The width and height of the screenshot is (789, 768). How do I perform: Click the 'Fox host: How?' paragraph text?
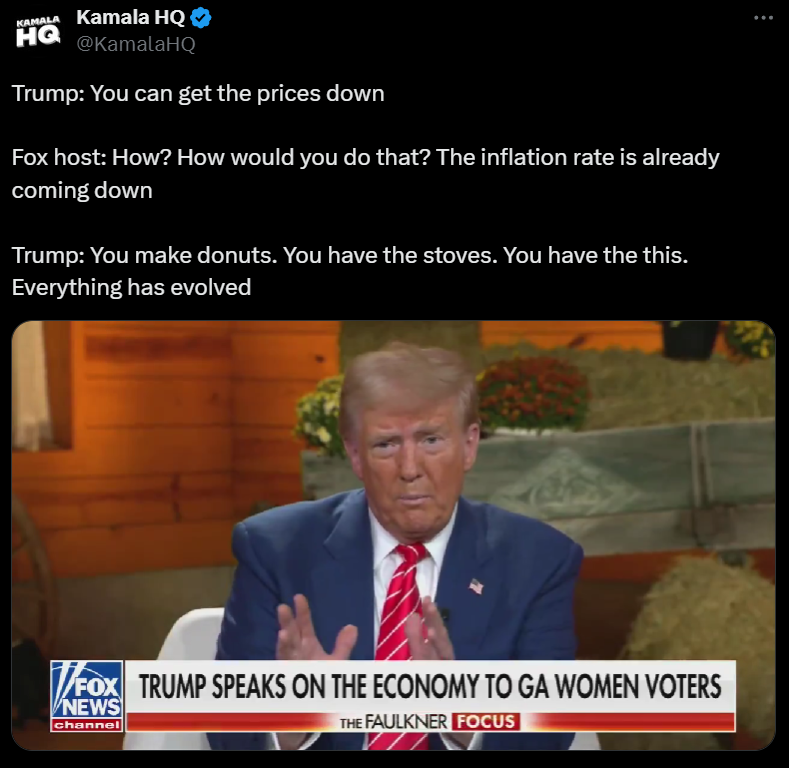(365, 174)
